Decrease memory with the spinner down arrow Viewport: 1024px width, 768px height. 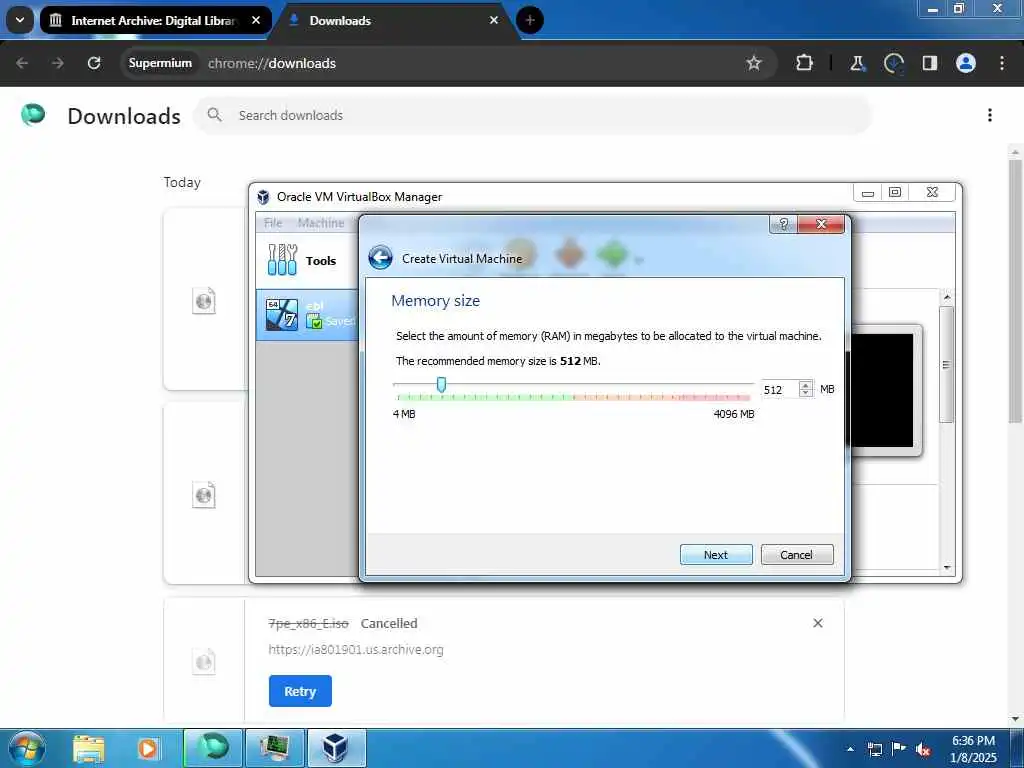click(x=806, y=393)
